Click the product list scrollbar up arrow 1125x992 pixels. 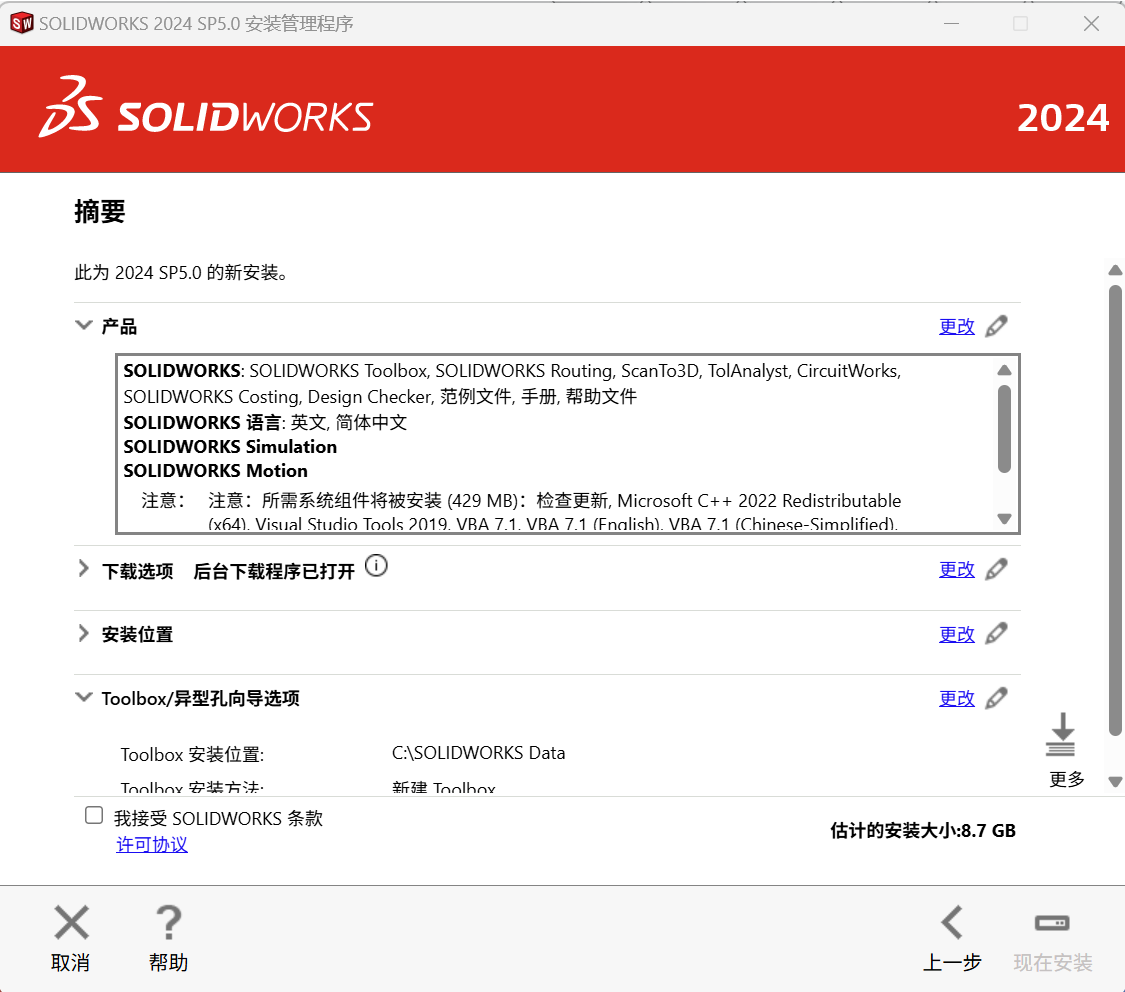1004,370
